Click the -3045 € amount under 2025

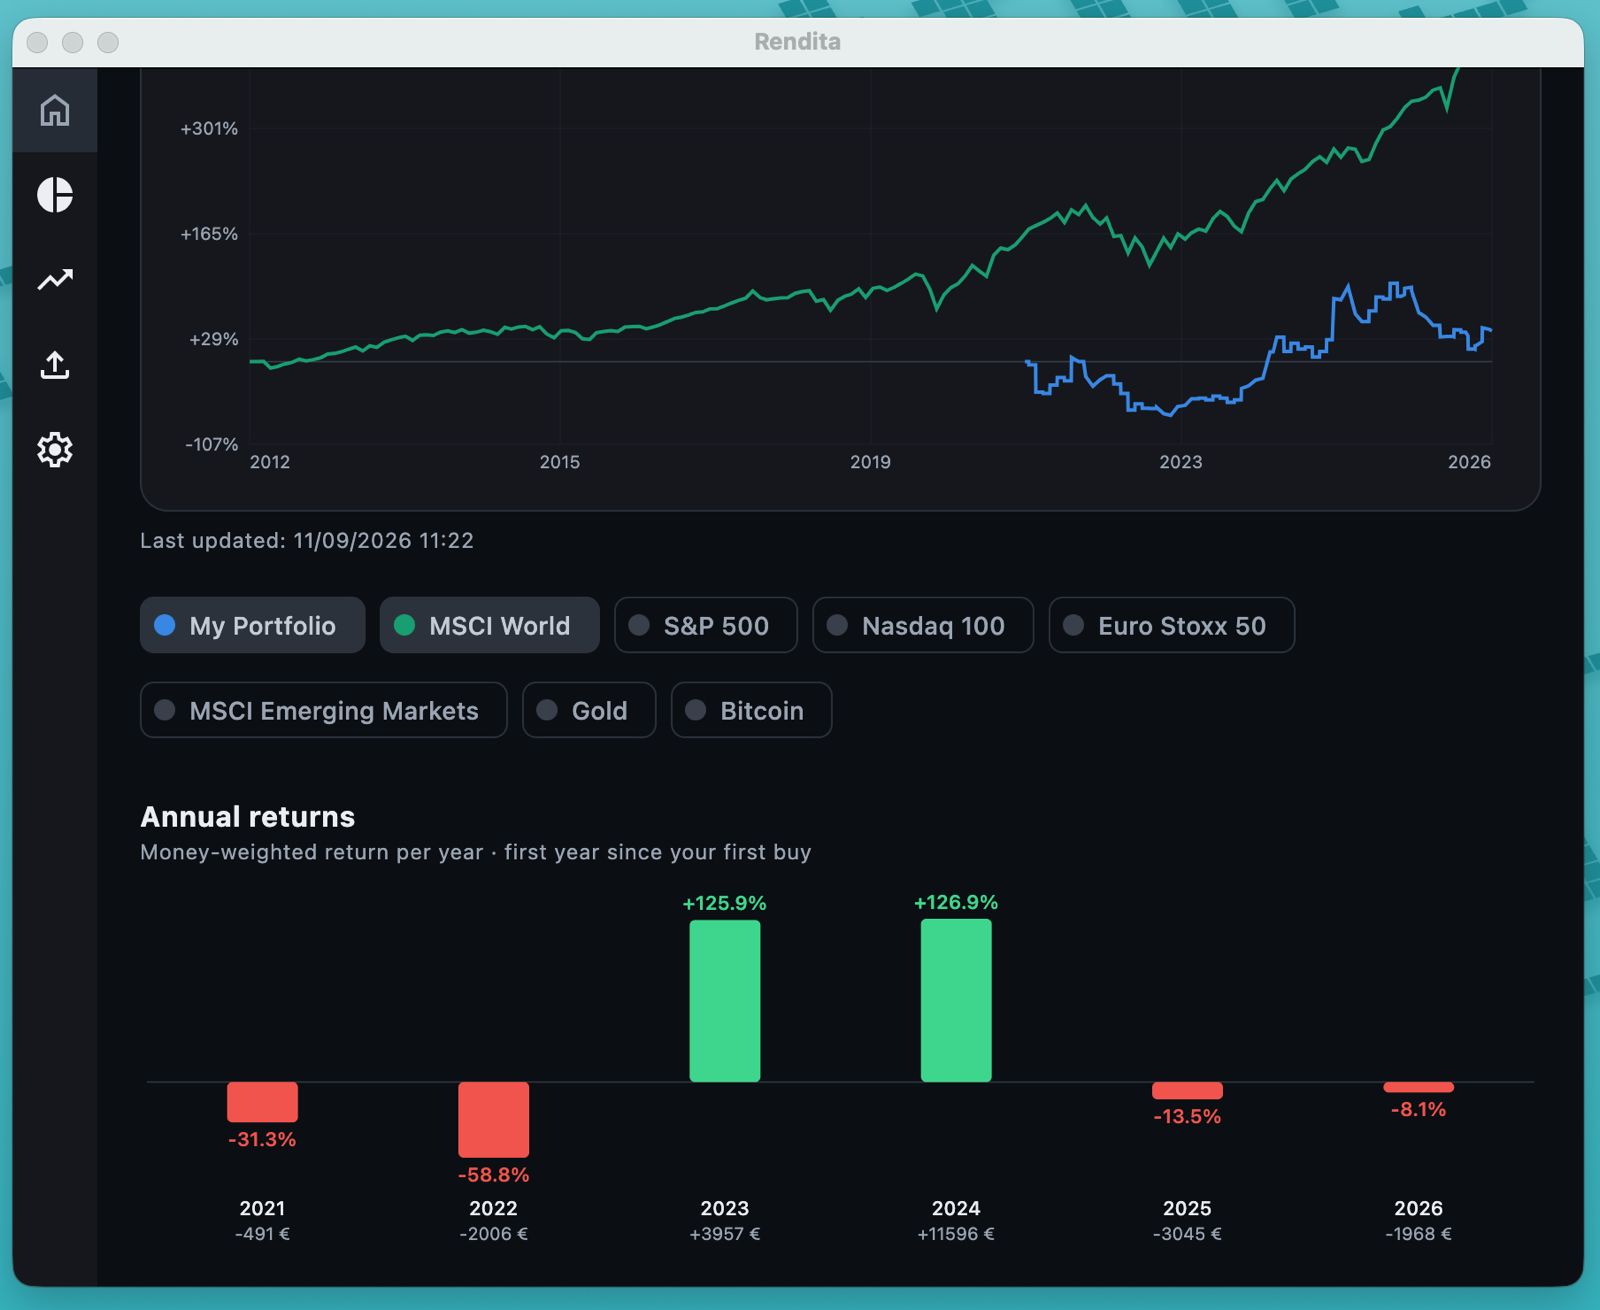[x=1187, y=1234]
